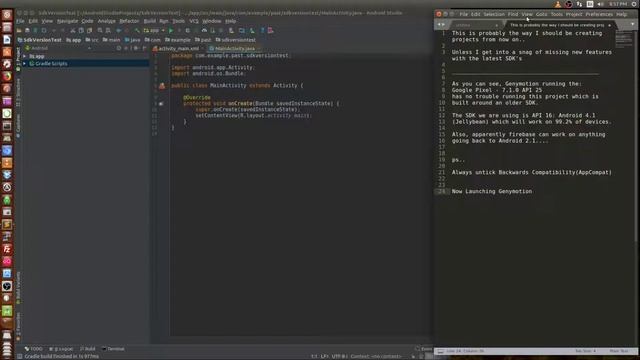Viewport: 640px width, 360px height.
Task: Select the java breadcrumb item
Action: (132, 40)
